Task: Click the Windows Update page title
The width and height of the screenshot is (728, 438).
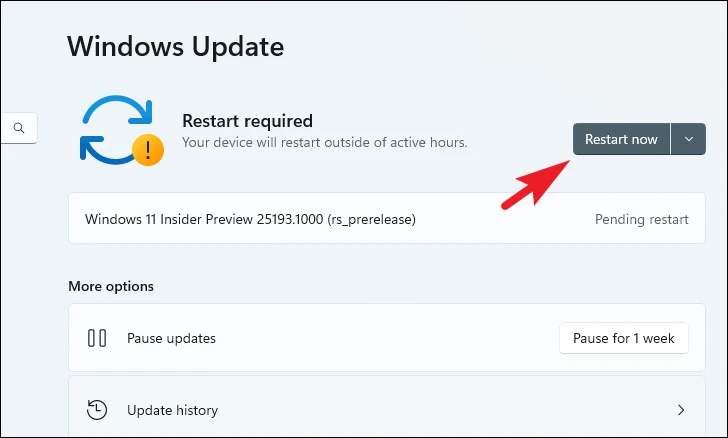Action: pyautogui.click(x=176, y=47)
